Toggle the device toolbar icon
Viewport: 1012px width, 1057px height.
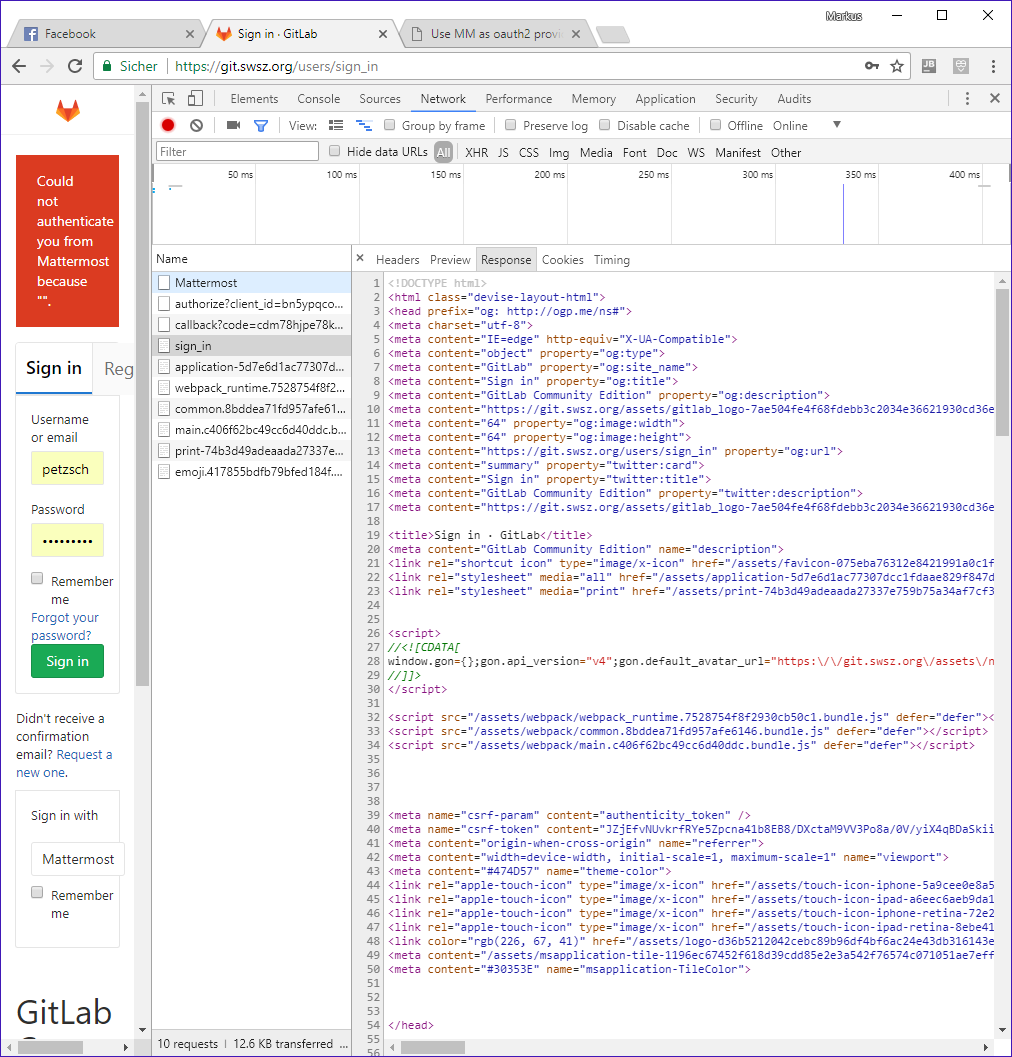(195, 99)
